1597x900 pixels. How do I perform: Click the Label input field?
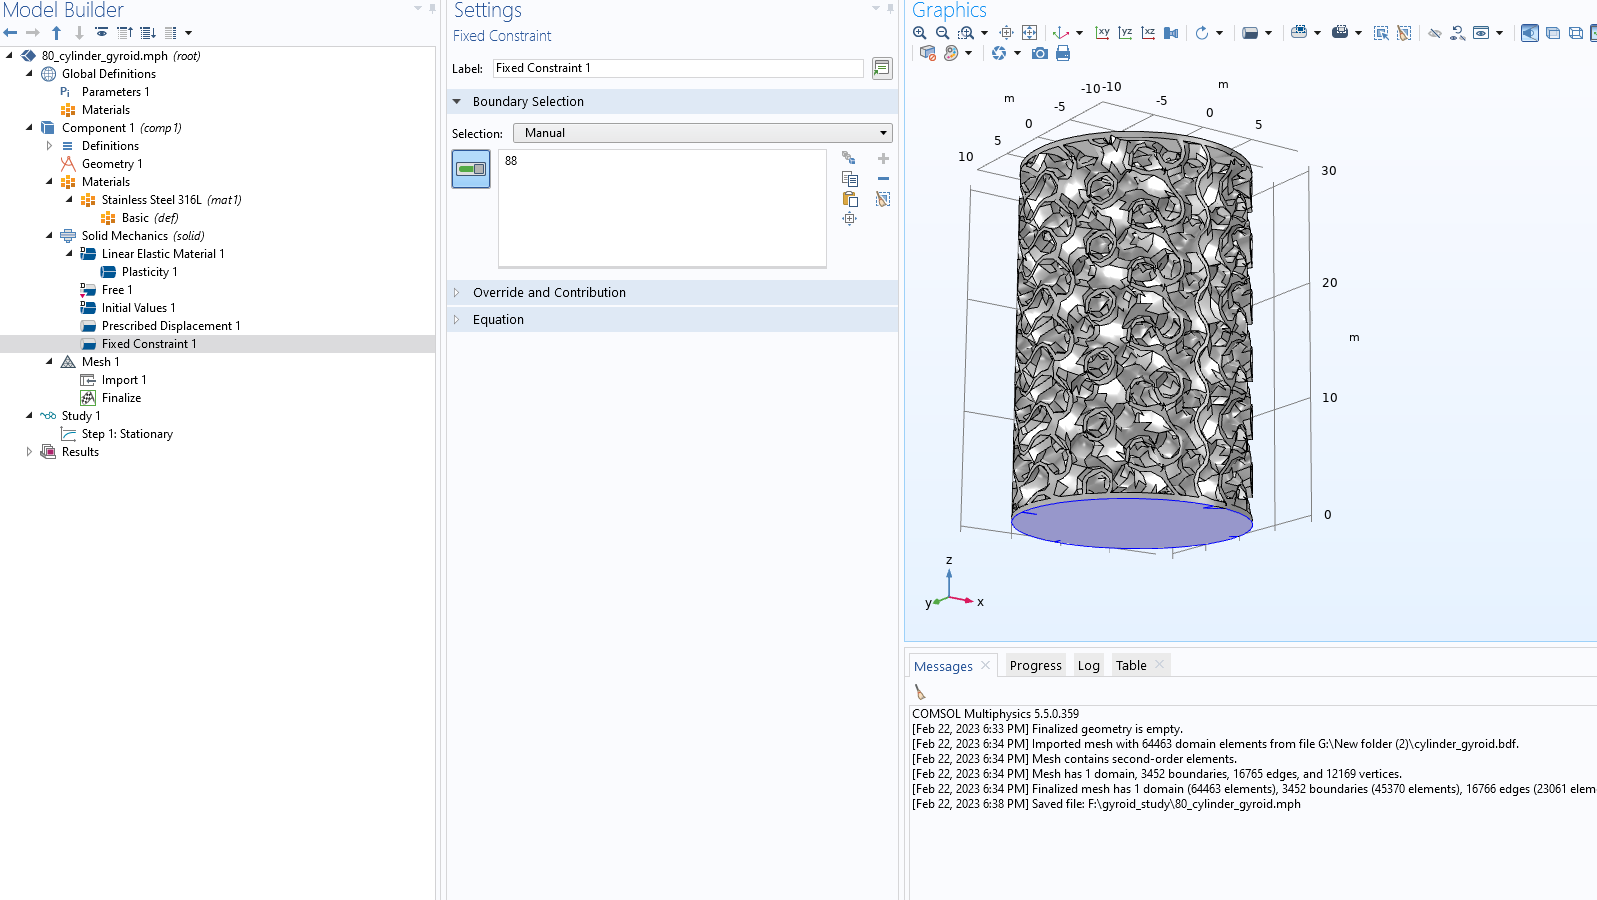coord(678,68)
